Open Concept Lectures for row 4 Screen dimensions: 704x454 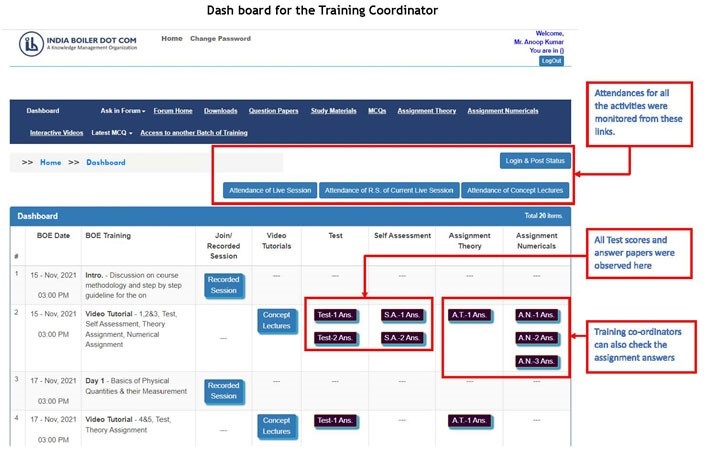[275, 426]
